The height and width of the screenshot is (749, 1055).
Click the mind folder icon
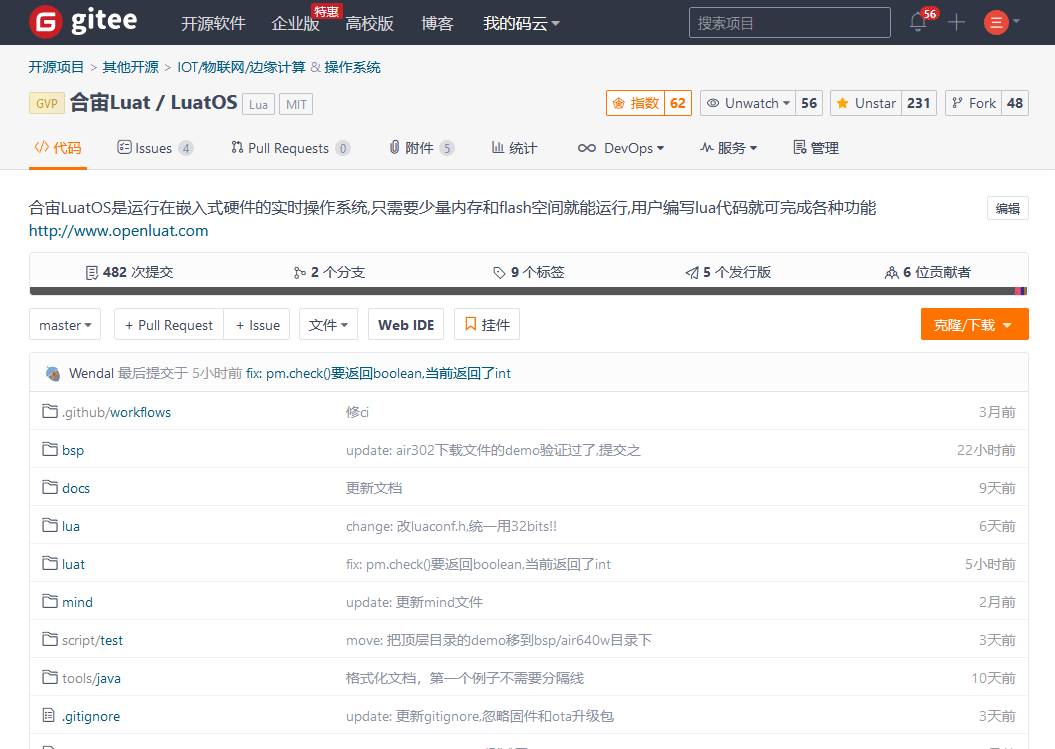[50, 601]
